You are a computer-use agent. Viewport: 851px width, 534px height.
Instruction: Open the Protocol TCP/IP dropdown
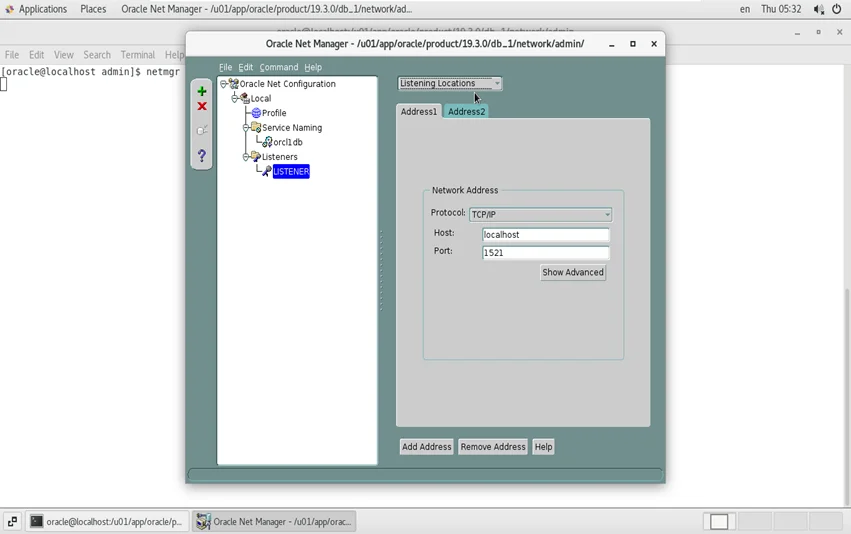click(x=541, y=214)
